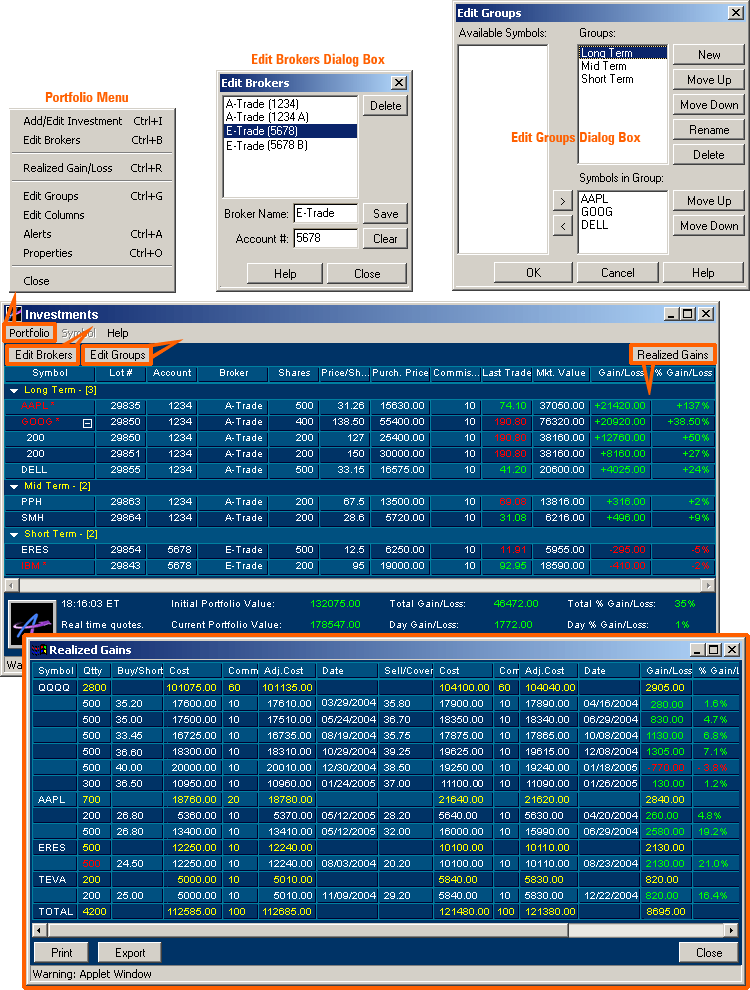Click the Medved logo in Investments status area
Viewport: 750px width, 990px height.
32,623
